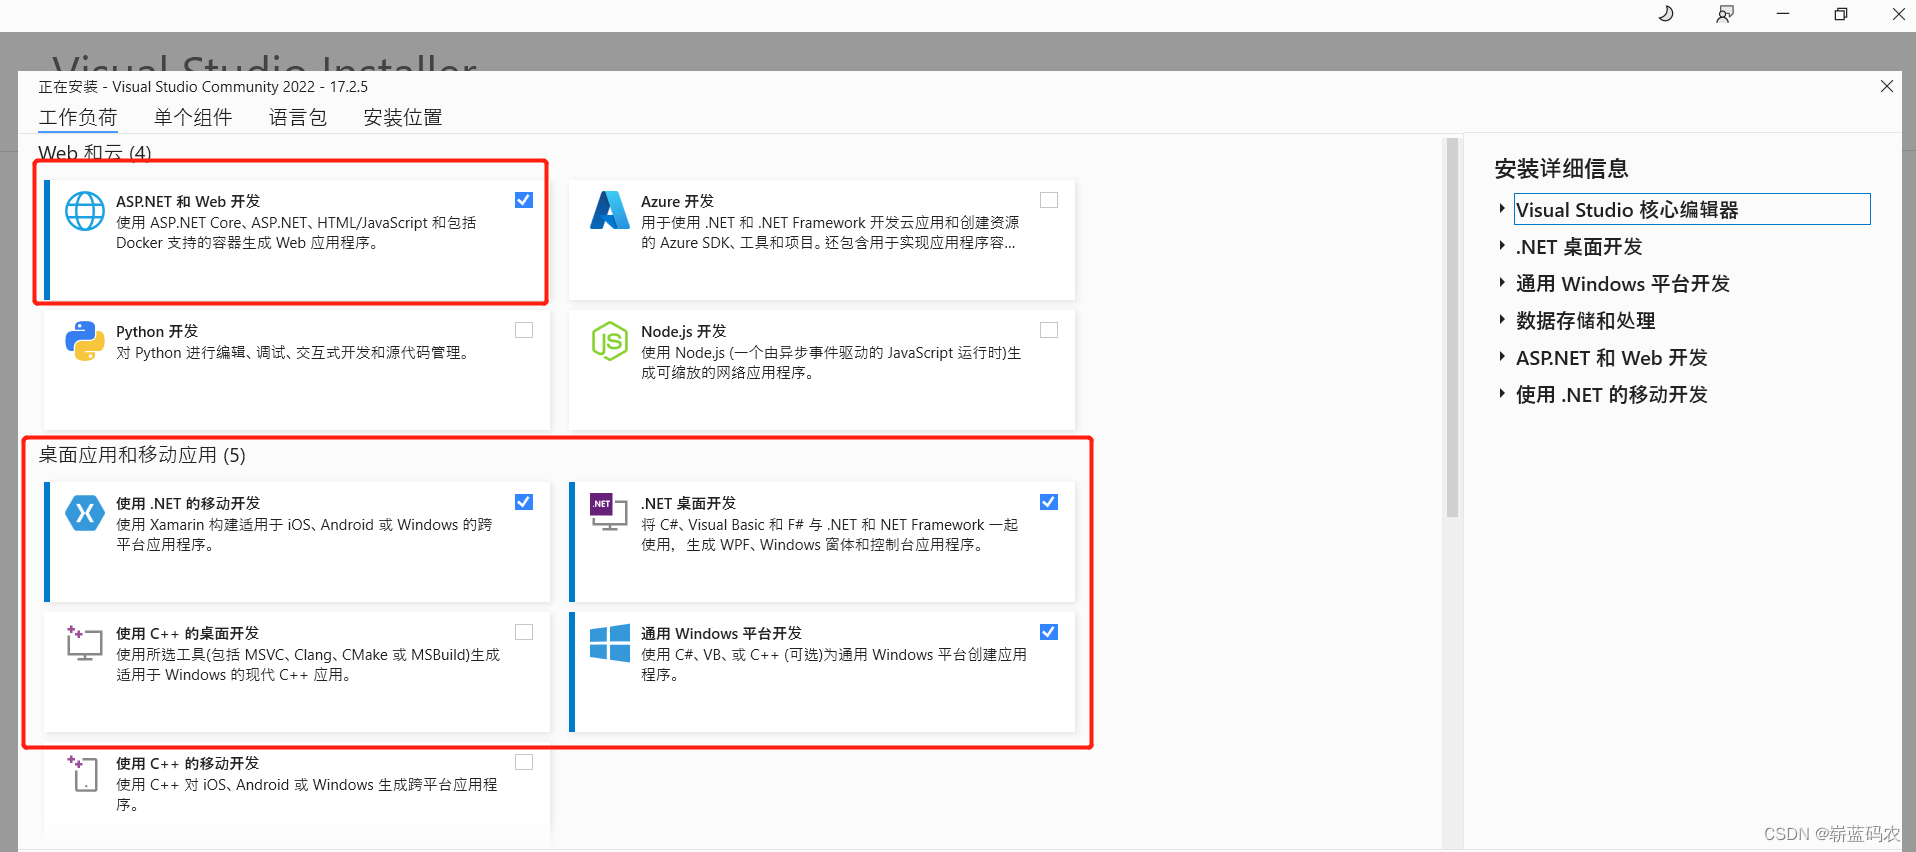This screenshot has height=852, width=1916.
Task: Check the Python 开发 workload checkbox
Action: [524, 330]
